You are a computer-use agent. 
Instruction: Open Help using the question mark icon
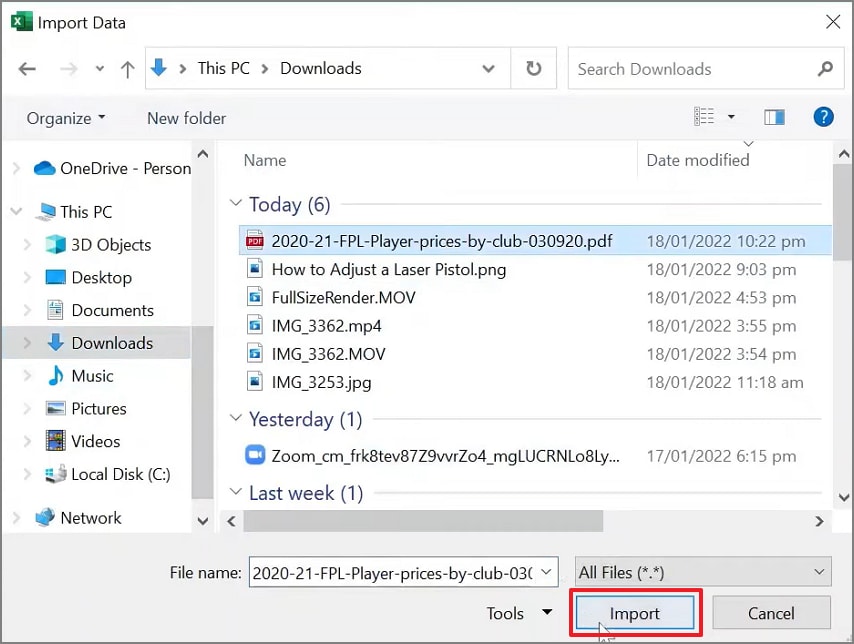click(823, 117)
